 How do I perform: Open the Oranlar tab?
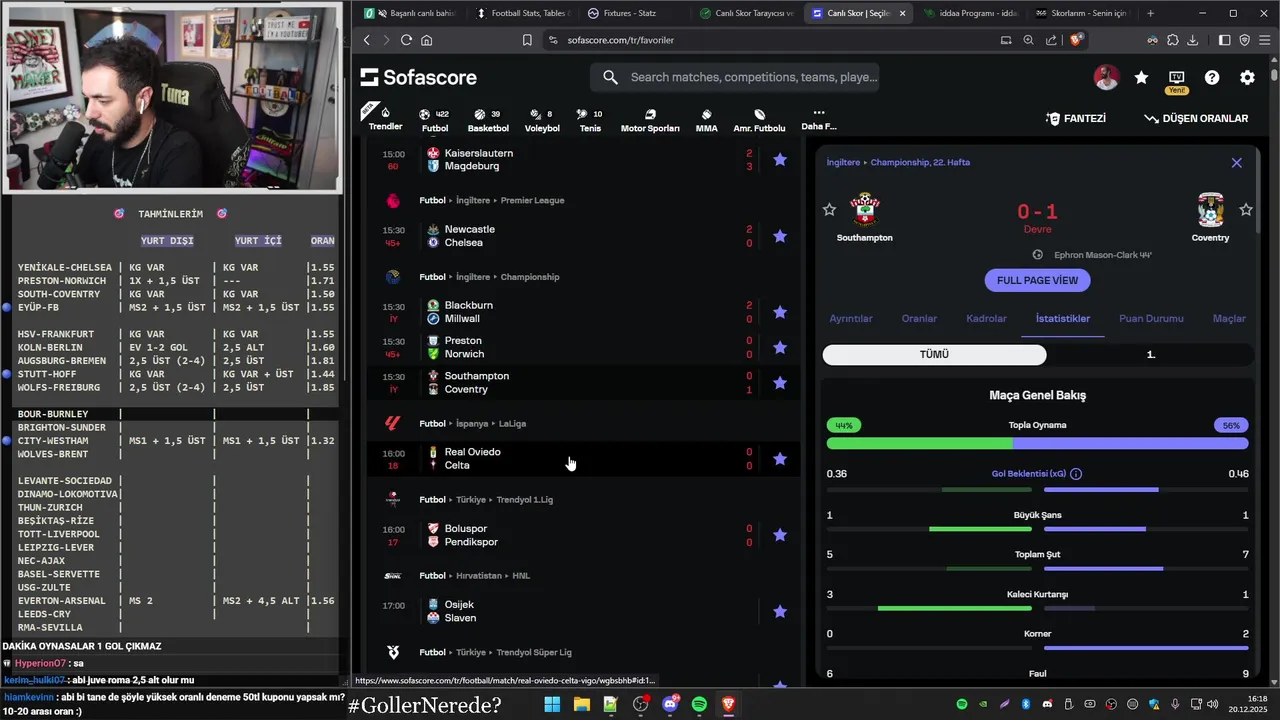919,319
